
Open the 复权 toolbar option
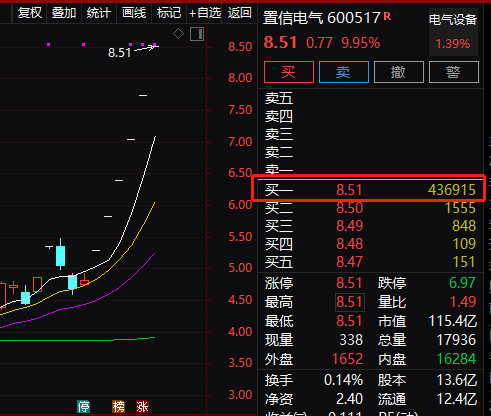click(x=30, y=13)
